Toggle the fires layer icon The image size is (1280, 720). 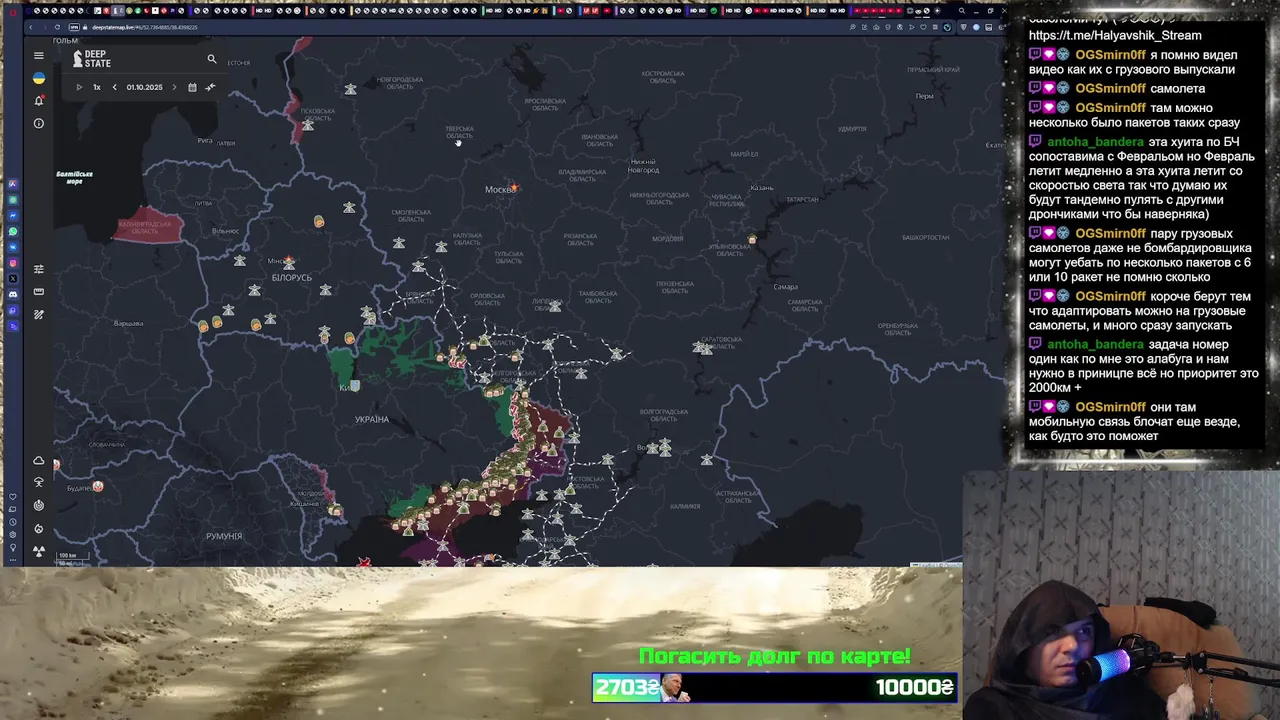[x=39, y=528]
